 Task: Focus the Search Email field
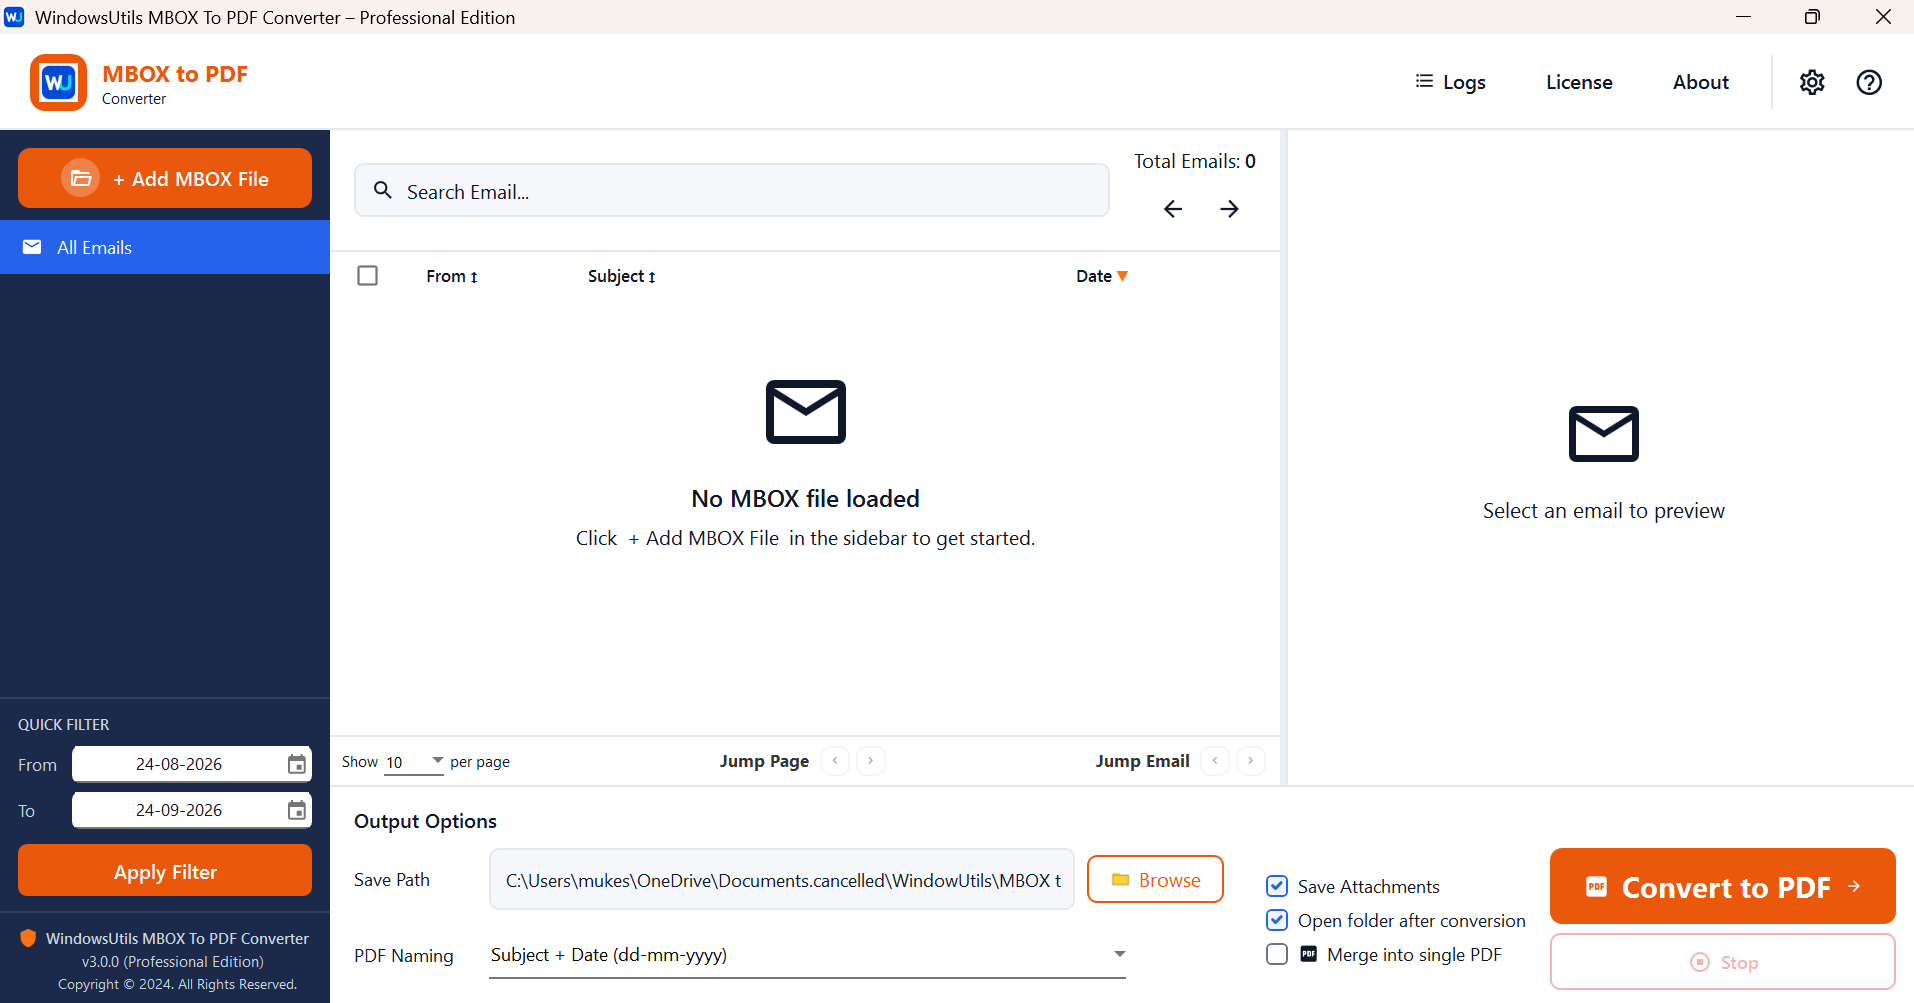pos(732,190)
